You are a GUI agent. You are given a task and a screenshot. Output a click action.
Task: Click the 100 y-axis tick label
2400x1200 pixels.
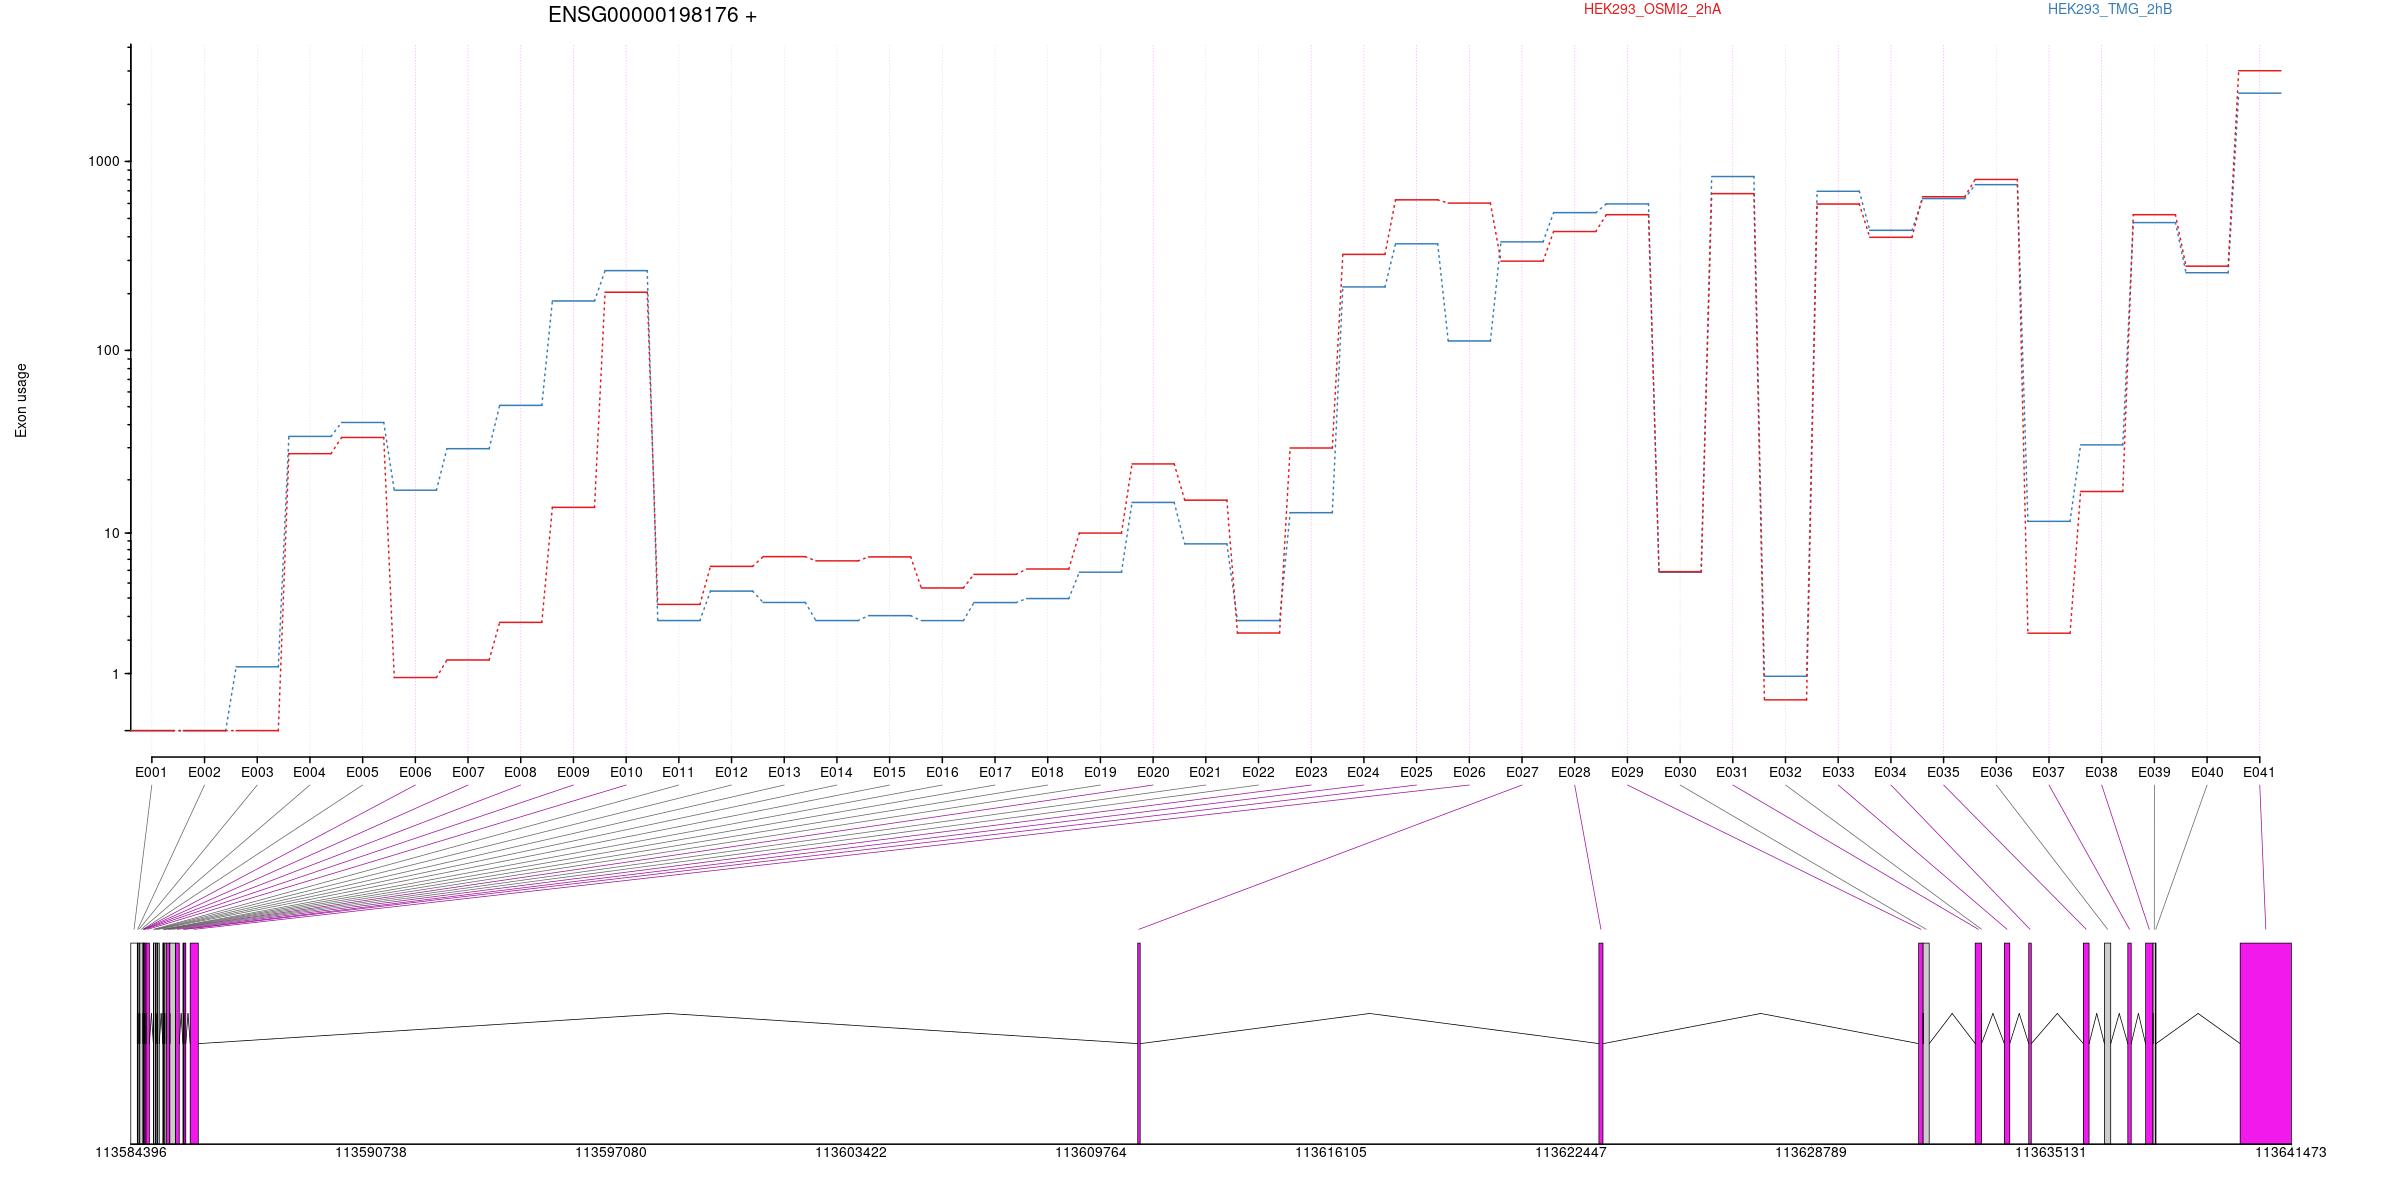pyautogui.click(x=108, y=350)
